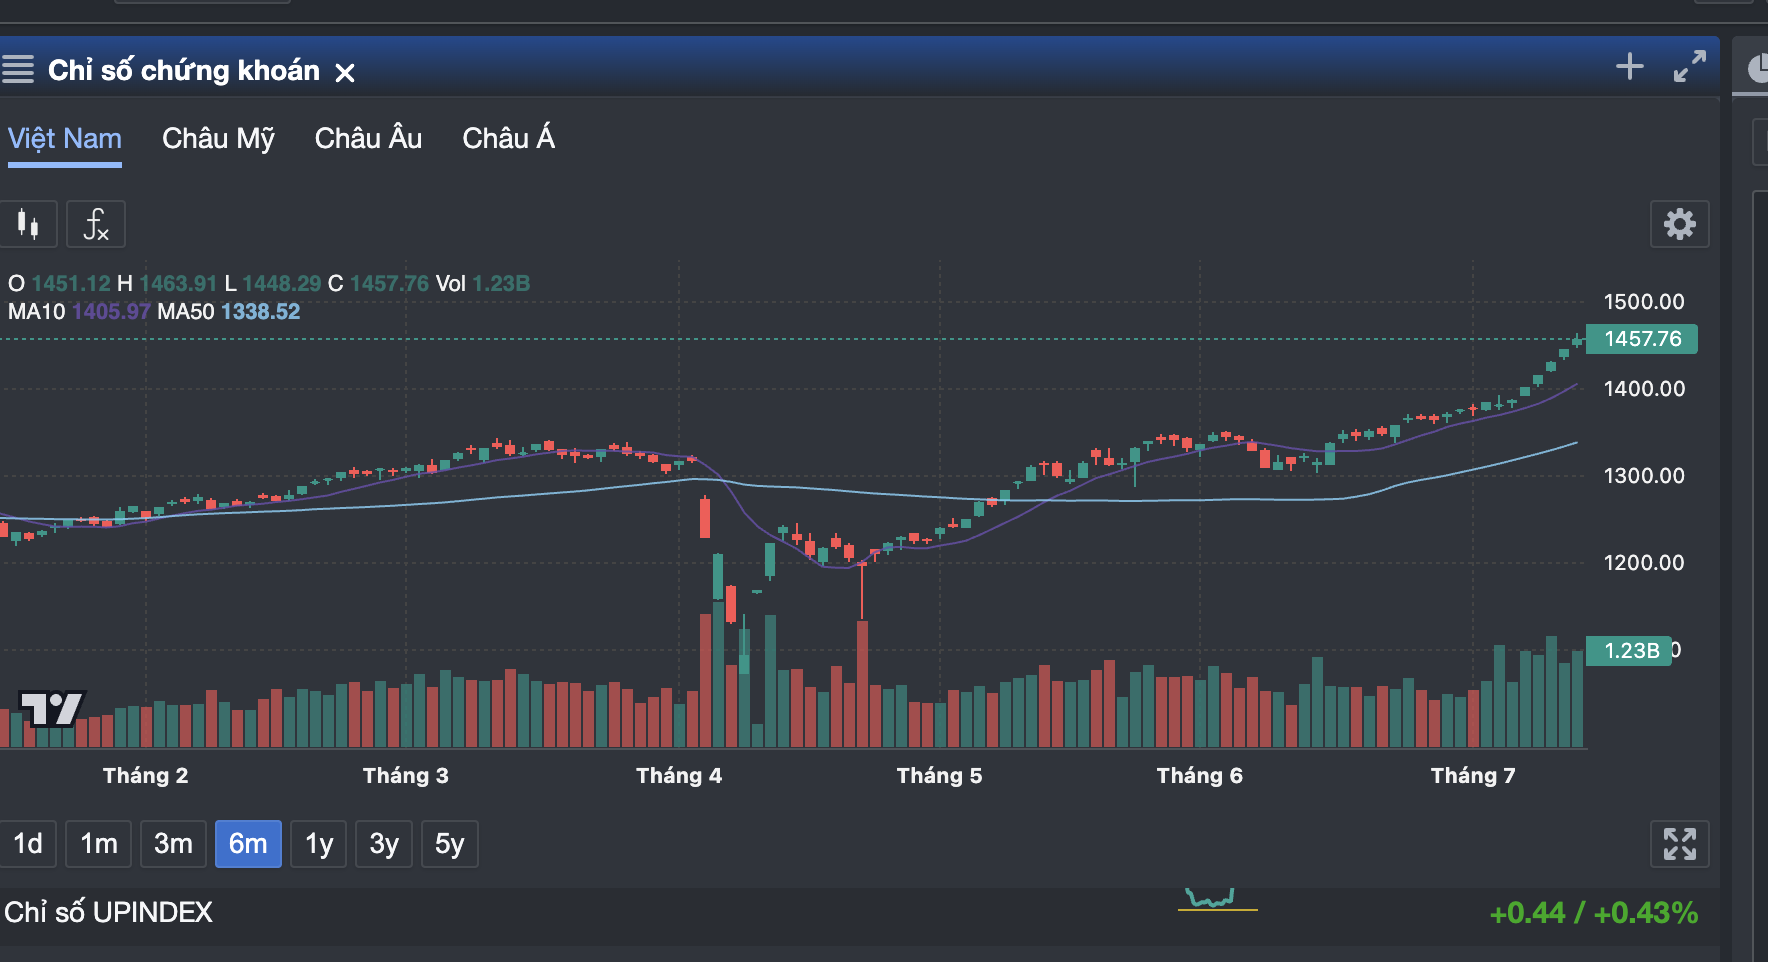Click the 1457.76 current price label

coord(1641,339)
